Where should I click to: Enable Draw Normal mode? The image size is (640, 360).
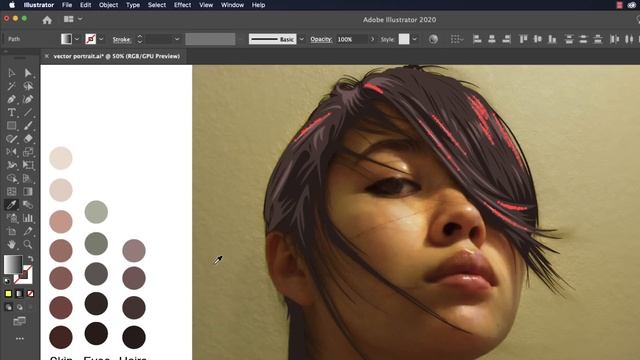click(x=9, y=307)
